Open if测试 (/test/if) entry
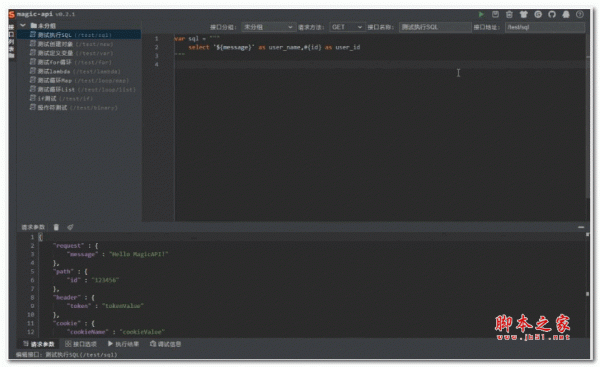The image size is (600, 367). coord(79,98)
